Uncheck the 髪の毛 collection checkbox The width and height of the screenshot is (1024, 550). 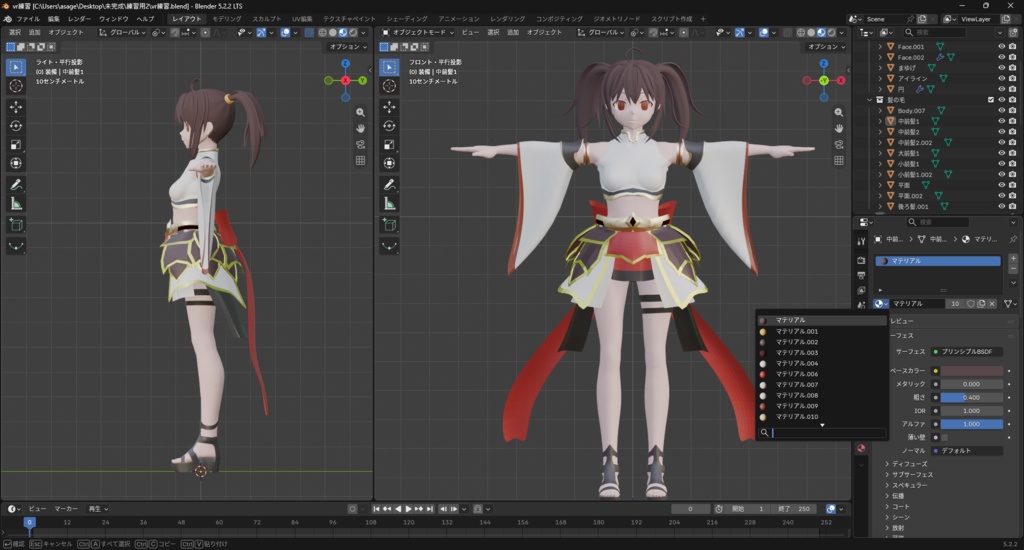click(991, 100)
